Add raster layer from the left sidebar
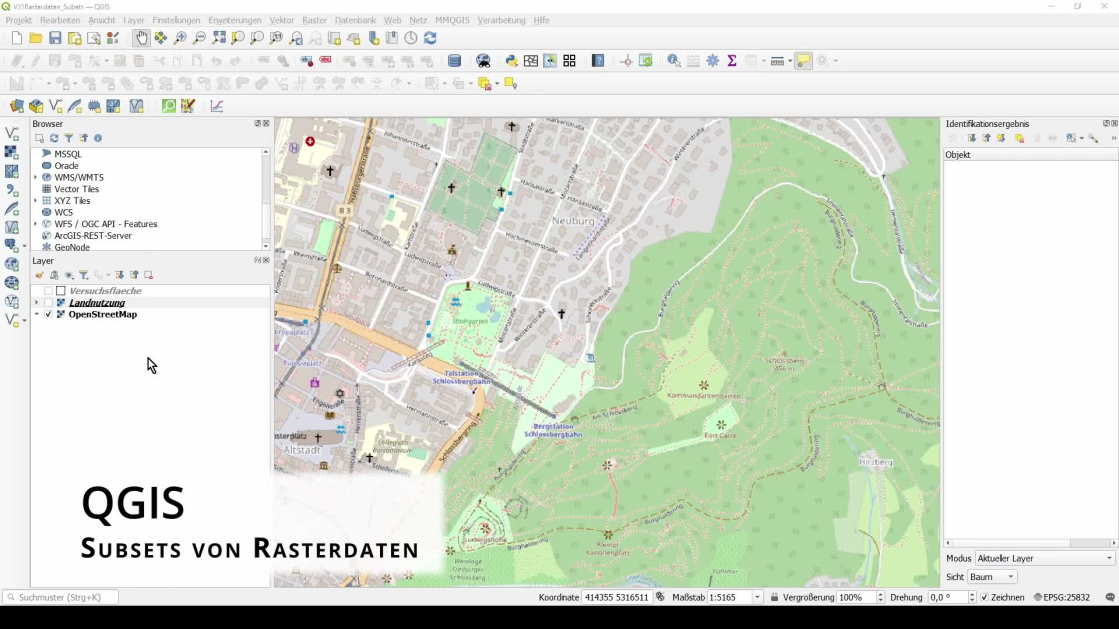The image size is (1119, 629). pyautogui.click(x=11, y=152)
